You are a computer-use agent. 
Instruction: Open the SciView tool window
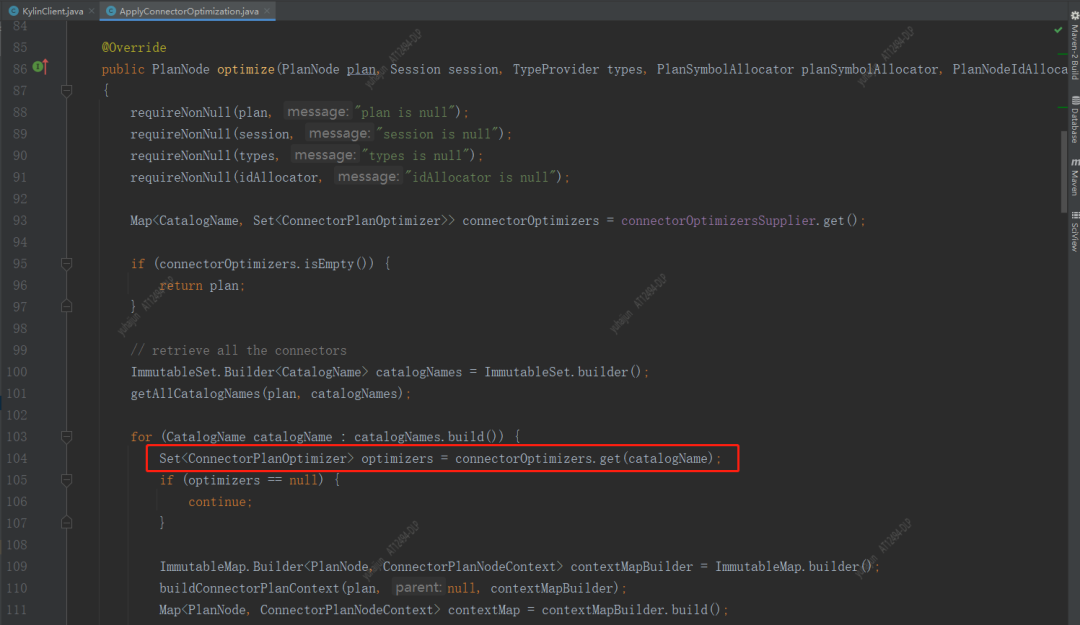pos(1073,231)
